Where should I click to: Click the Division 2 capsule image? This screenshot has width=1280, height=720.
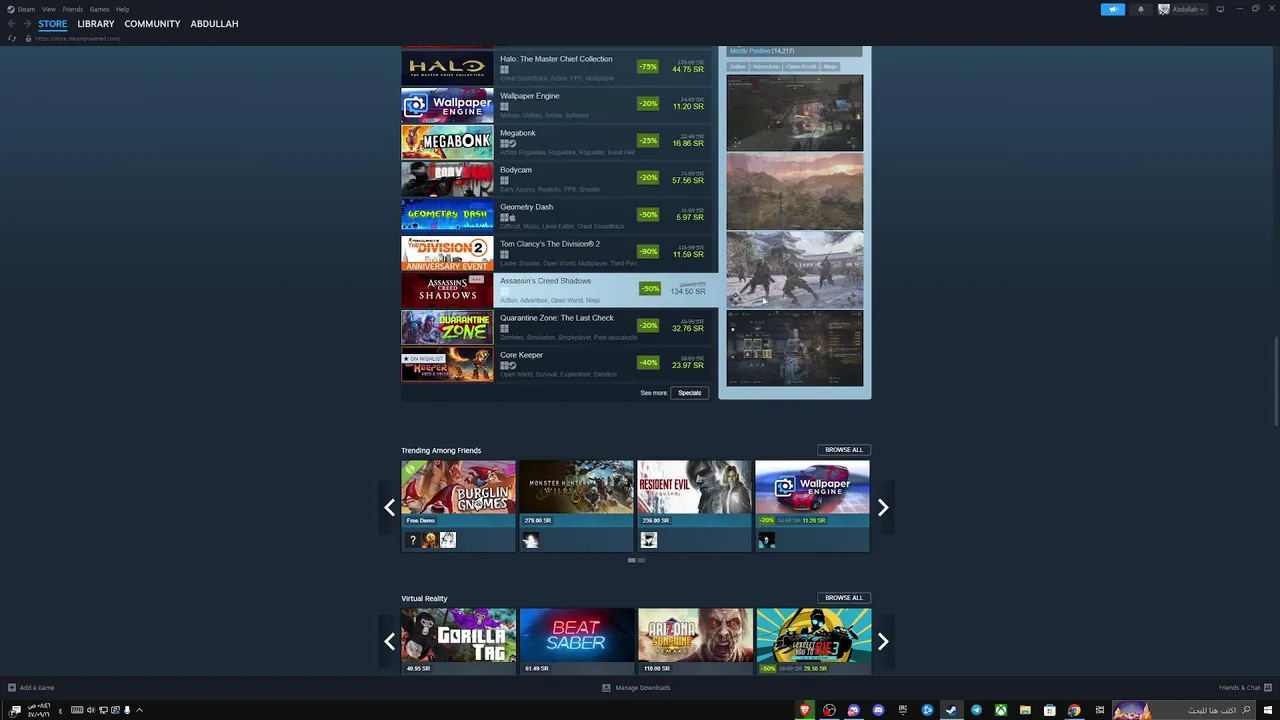point(447,253)
